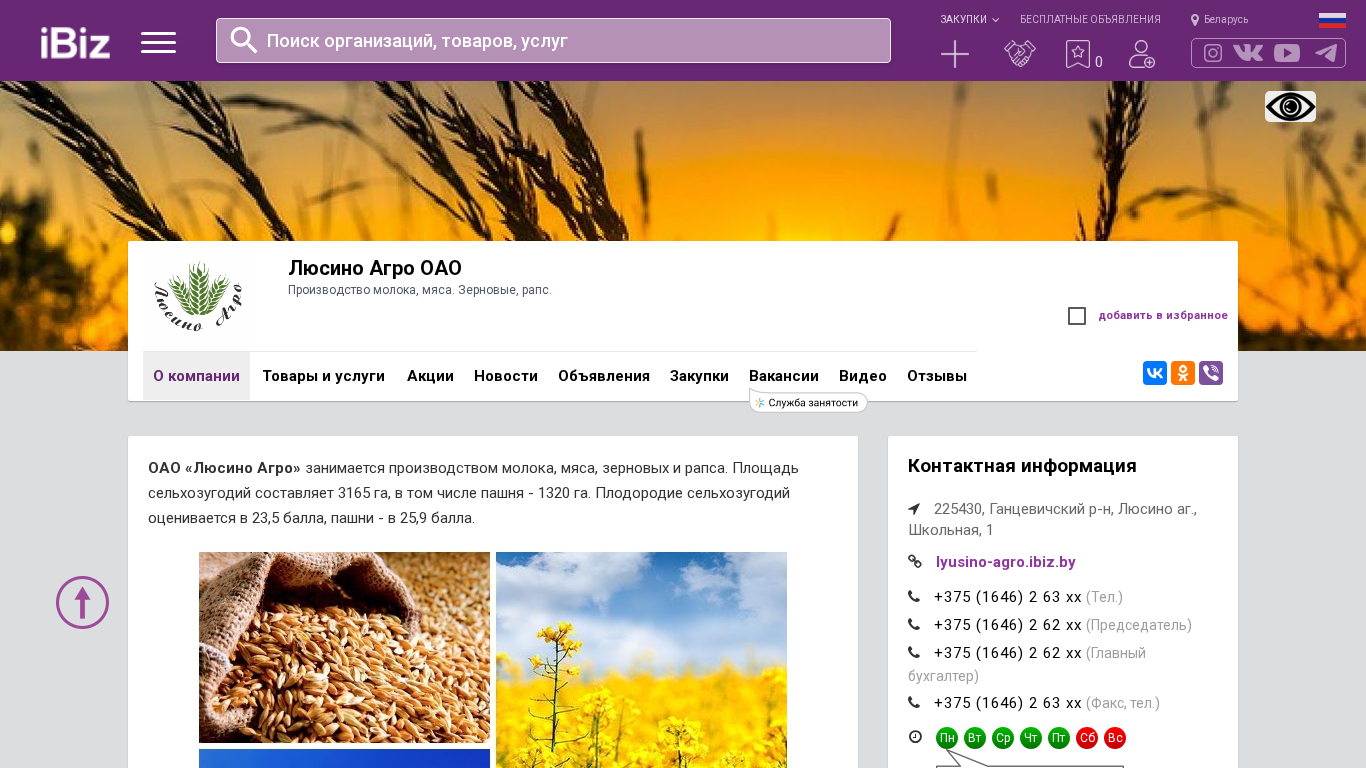Screen dimensions: 1366x768
Task: Open iBiz VK page in header
Action: [x=1248, y=53]
